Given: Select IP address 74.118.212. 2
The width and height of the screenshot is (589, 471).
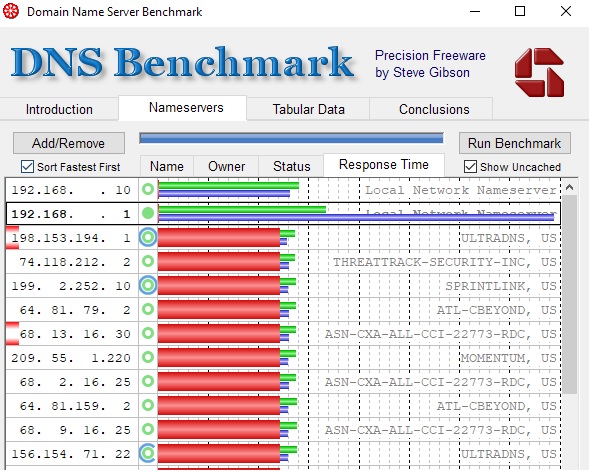Looking at the screenshot, I should click(x=75, y=262).
